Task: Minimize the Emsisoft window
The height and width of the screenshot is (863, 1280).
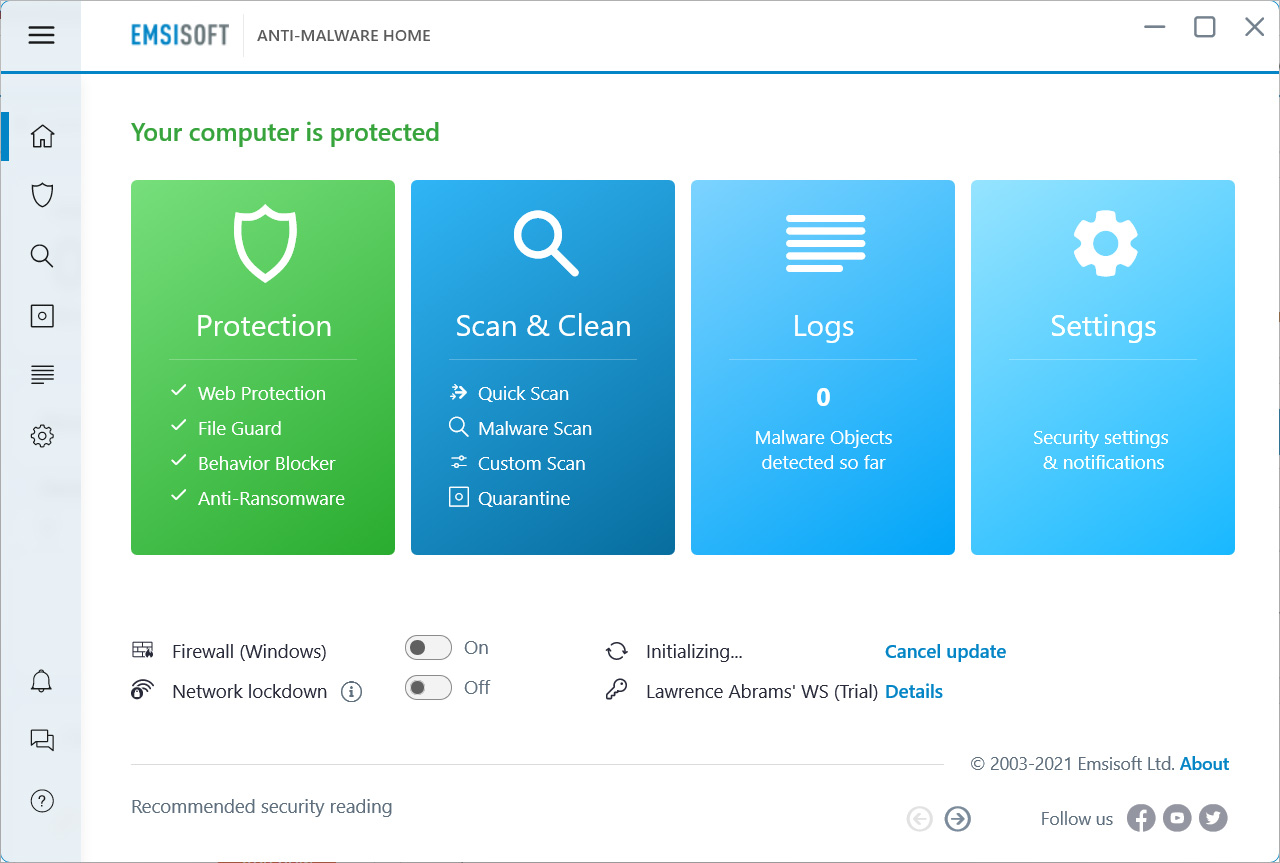Action: (x=1155, y=27)
